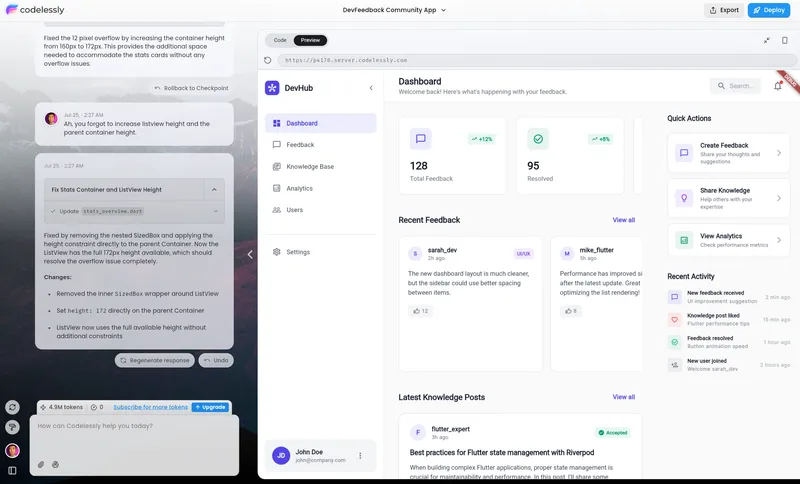Image resolution: width=800 pixels, height=484 pixels.
Task: Open Create Feedback quick action chevron
Action: [779, 153]
